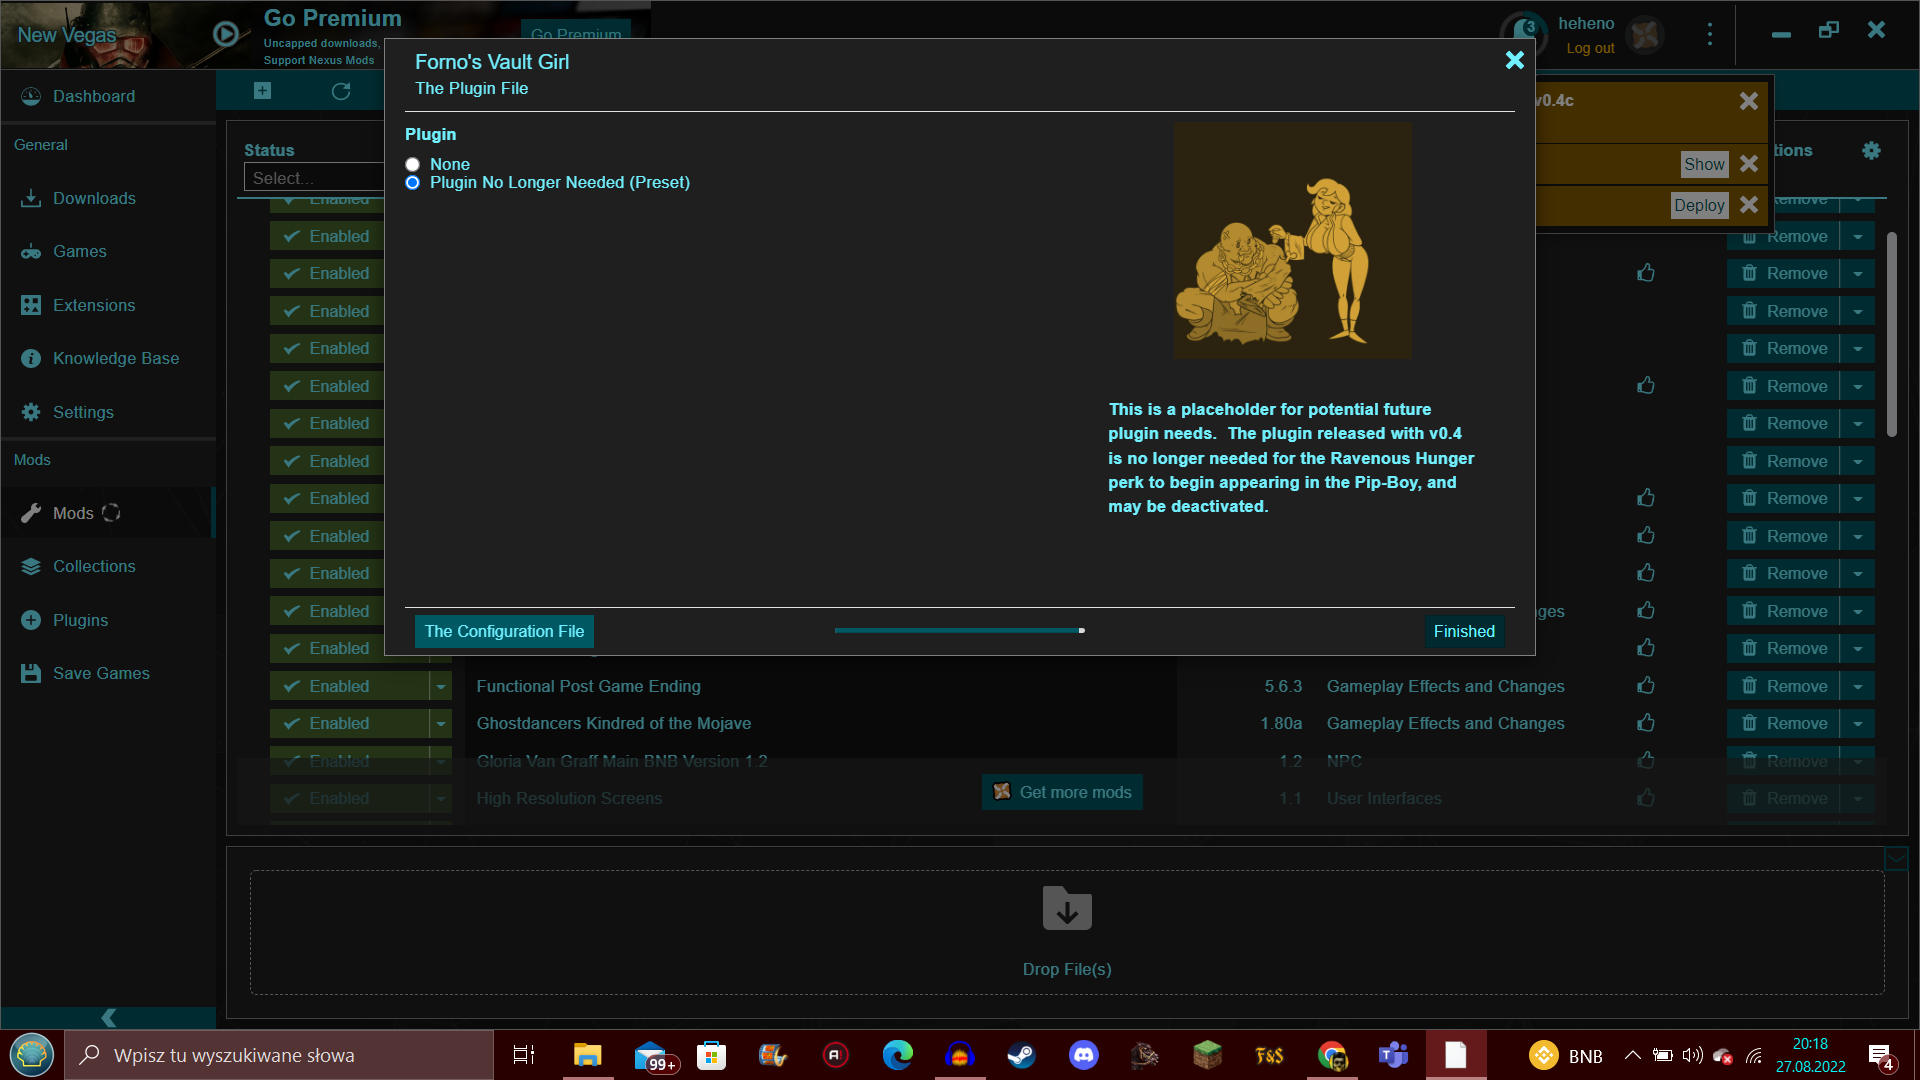1920x1080 pixels.
Task: Click the install-from-file plus icon in the toolbar
Action: [262, 91]
